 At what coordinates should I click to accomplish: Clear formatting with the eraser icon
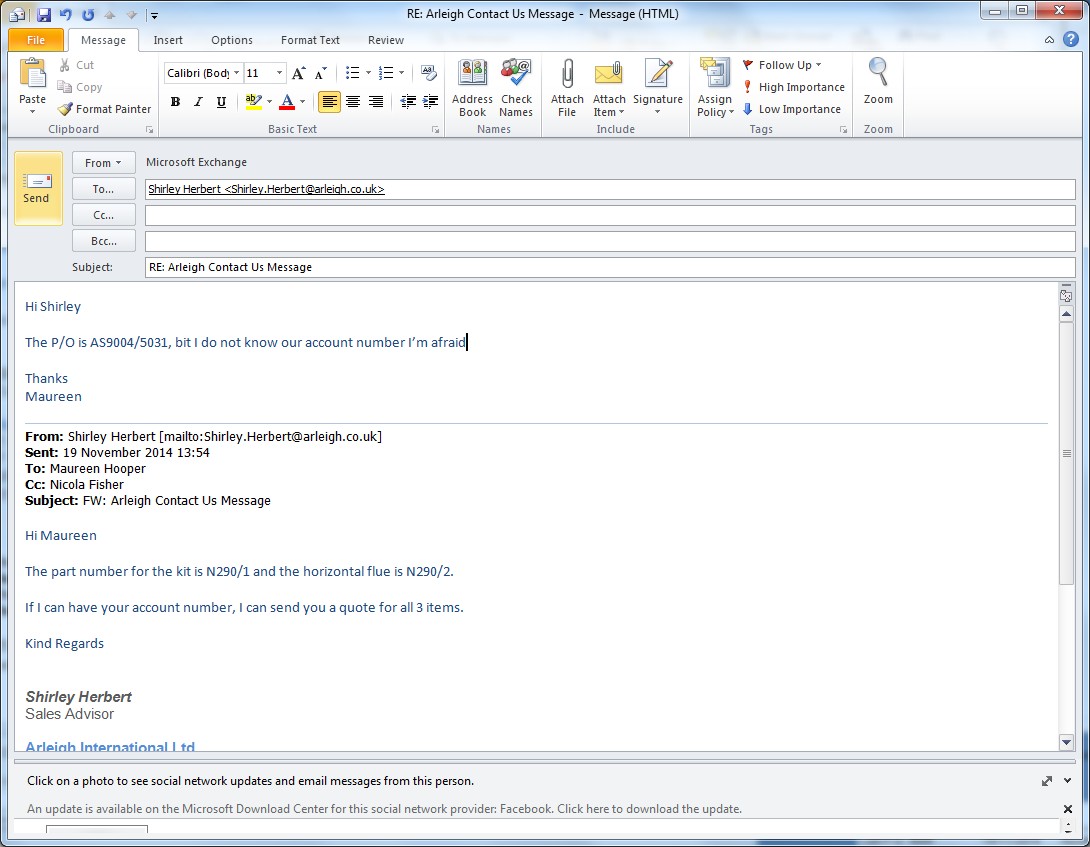[x=429, y=73]
